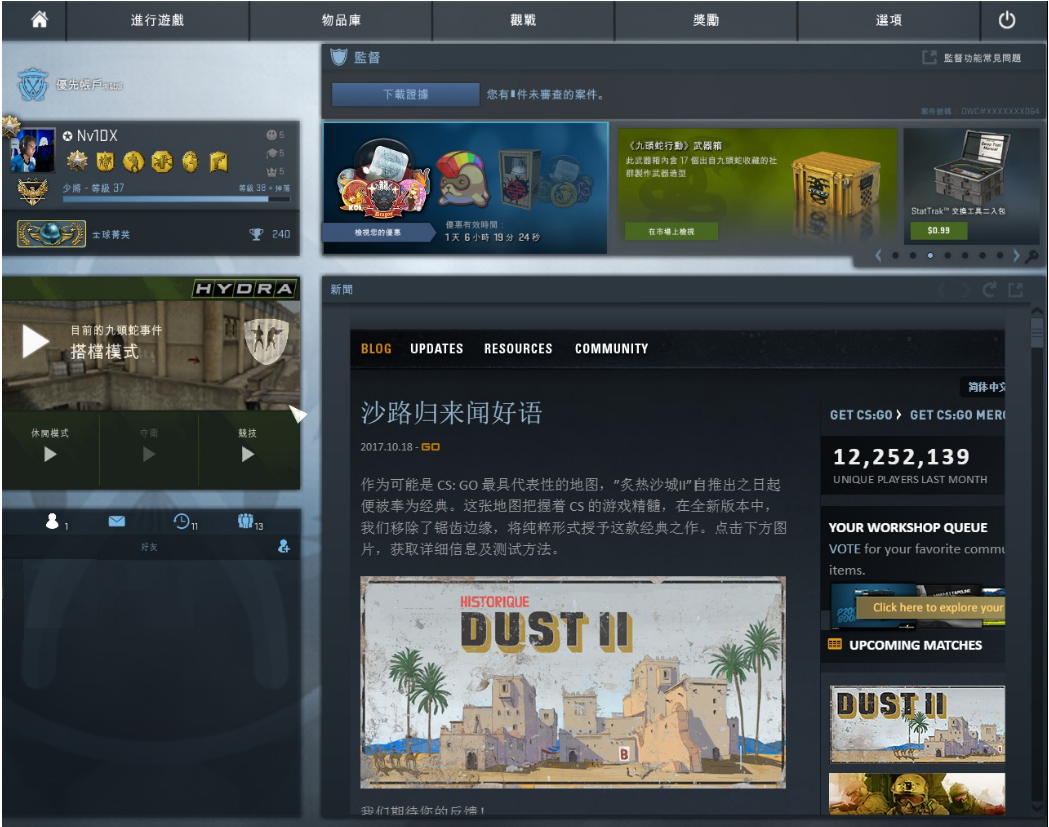Show the online friends list icon
1049x827 pixels.
coord(52,521)
